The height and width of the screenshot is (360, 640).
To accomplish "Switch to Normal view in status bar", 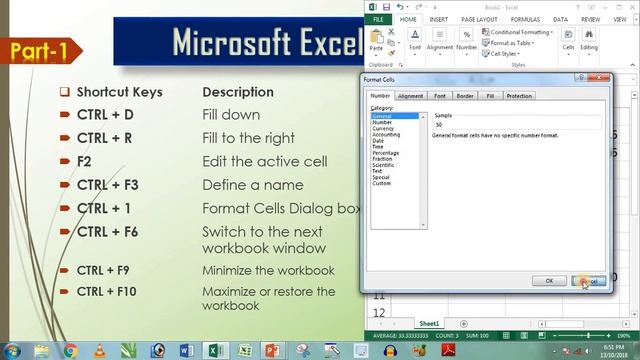I will (x=506, y=336).
